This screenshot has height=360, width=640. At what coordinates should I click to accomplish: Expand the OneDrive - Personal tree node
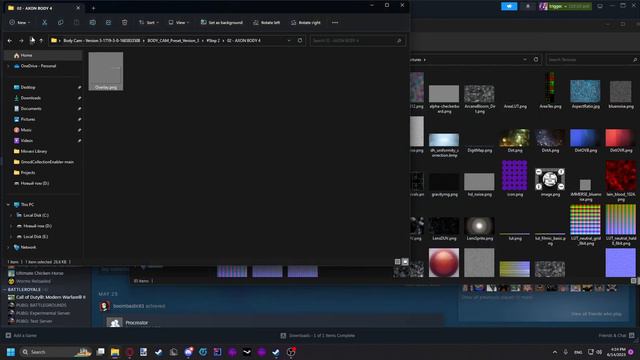pyautogui.click(x=9, y=66)
